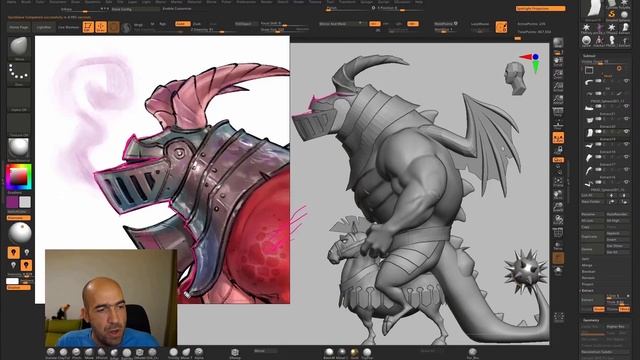The image size is (640, 360).
Task: Toggle the Floor grid
Action: 558,125
